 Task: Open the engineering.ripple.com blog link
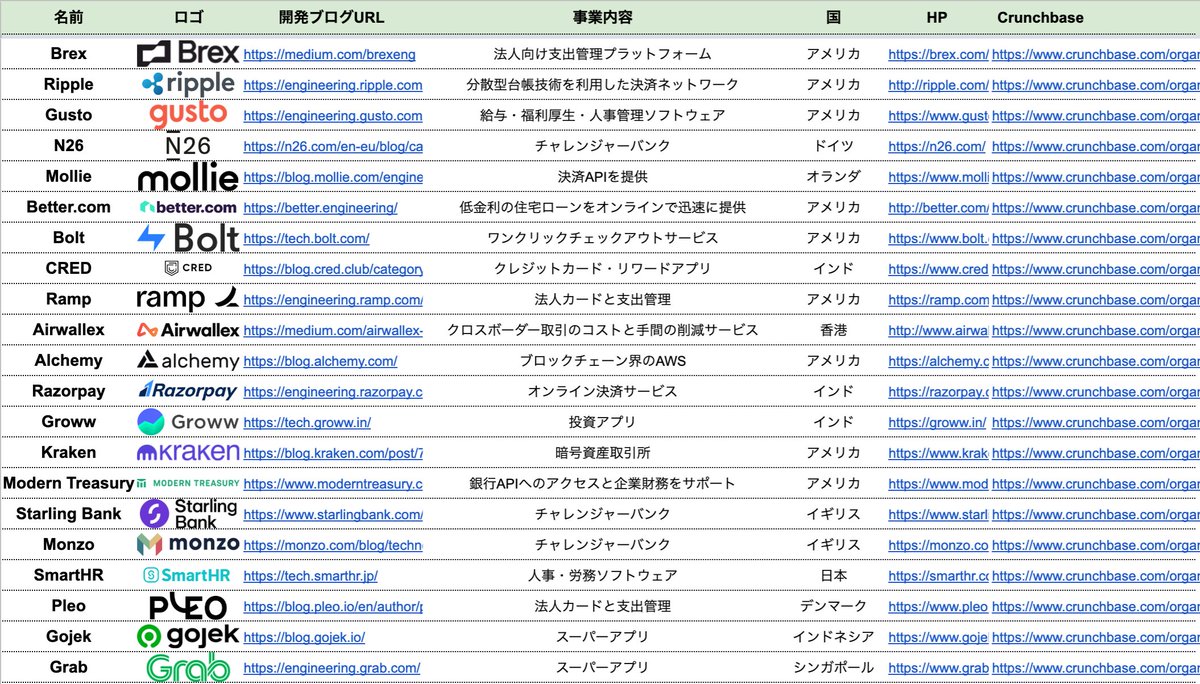pyautogui.click(x=332, y=85)
